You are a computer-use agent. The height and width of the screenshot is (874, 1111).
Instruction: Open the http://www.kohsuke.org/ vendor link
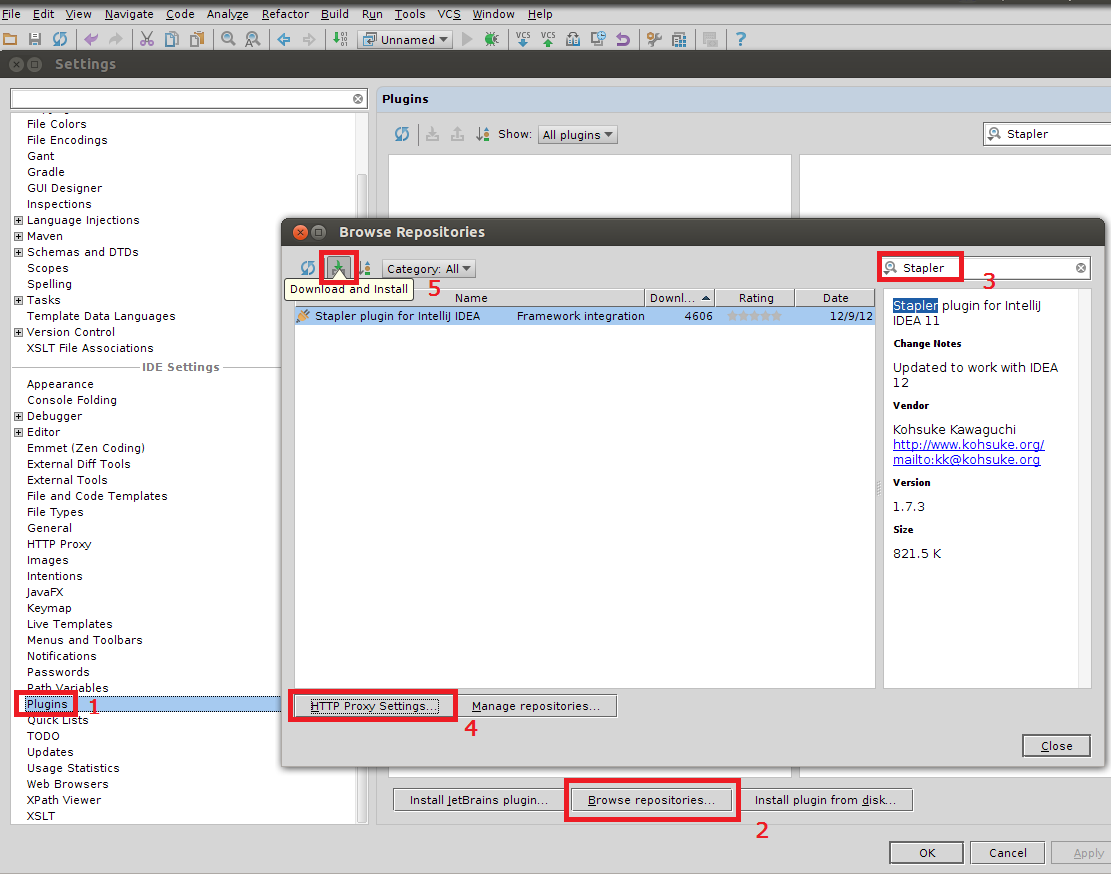[968, 445]
